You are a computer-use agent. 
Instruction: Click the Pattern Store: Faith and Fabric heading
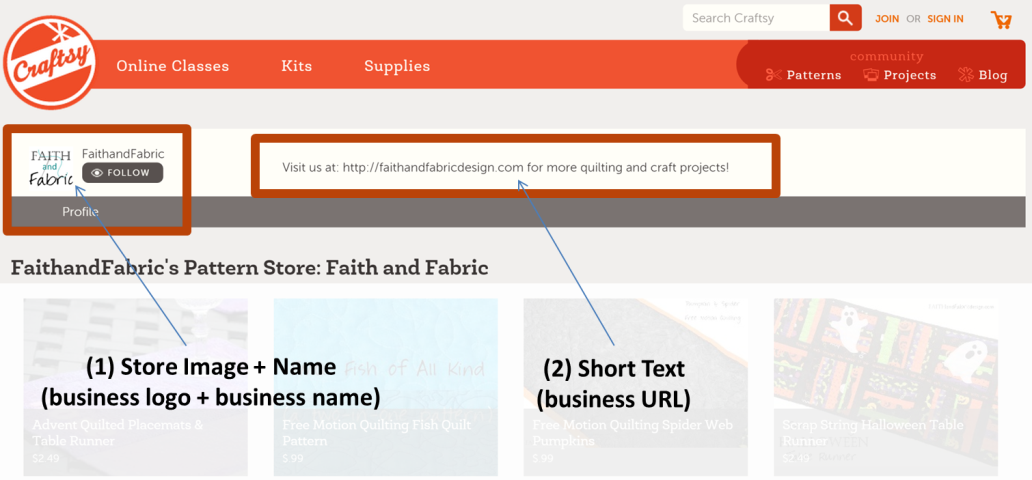[x=249, y=268]
